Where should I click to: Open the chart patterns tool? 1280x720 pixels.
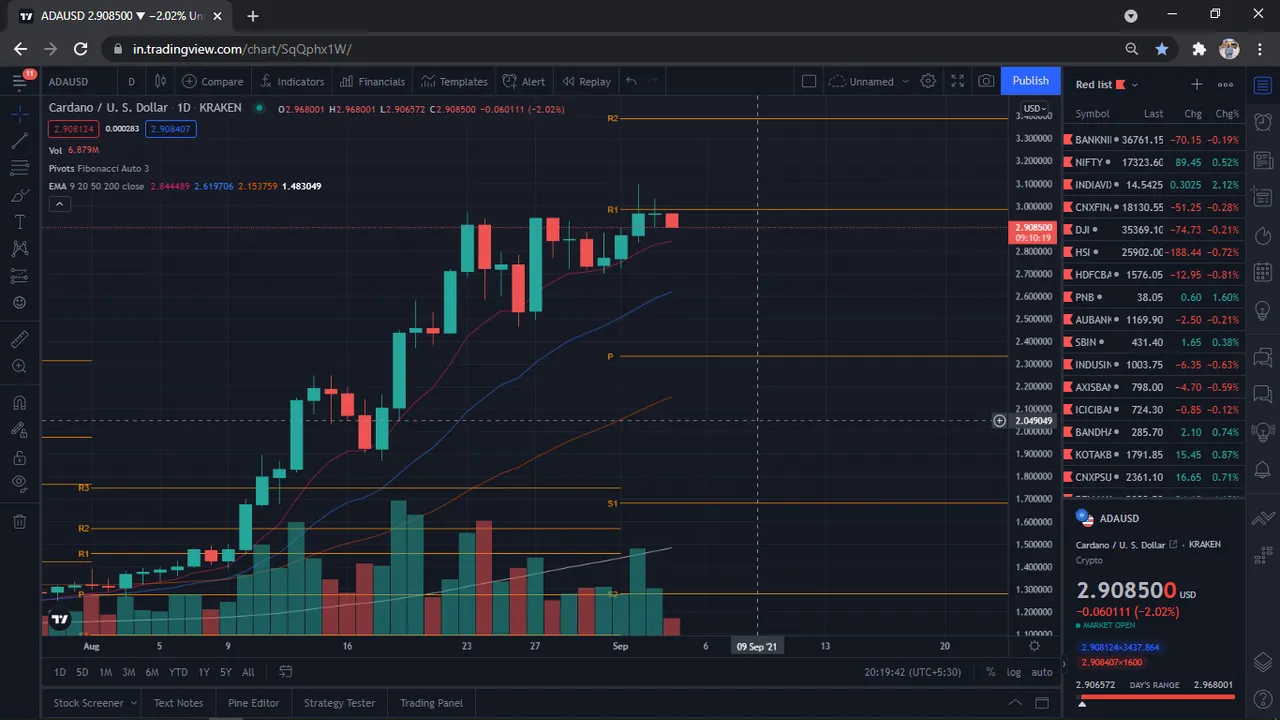tap(19, 249)
